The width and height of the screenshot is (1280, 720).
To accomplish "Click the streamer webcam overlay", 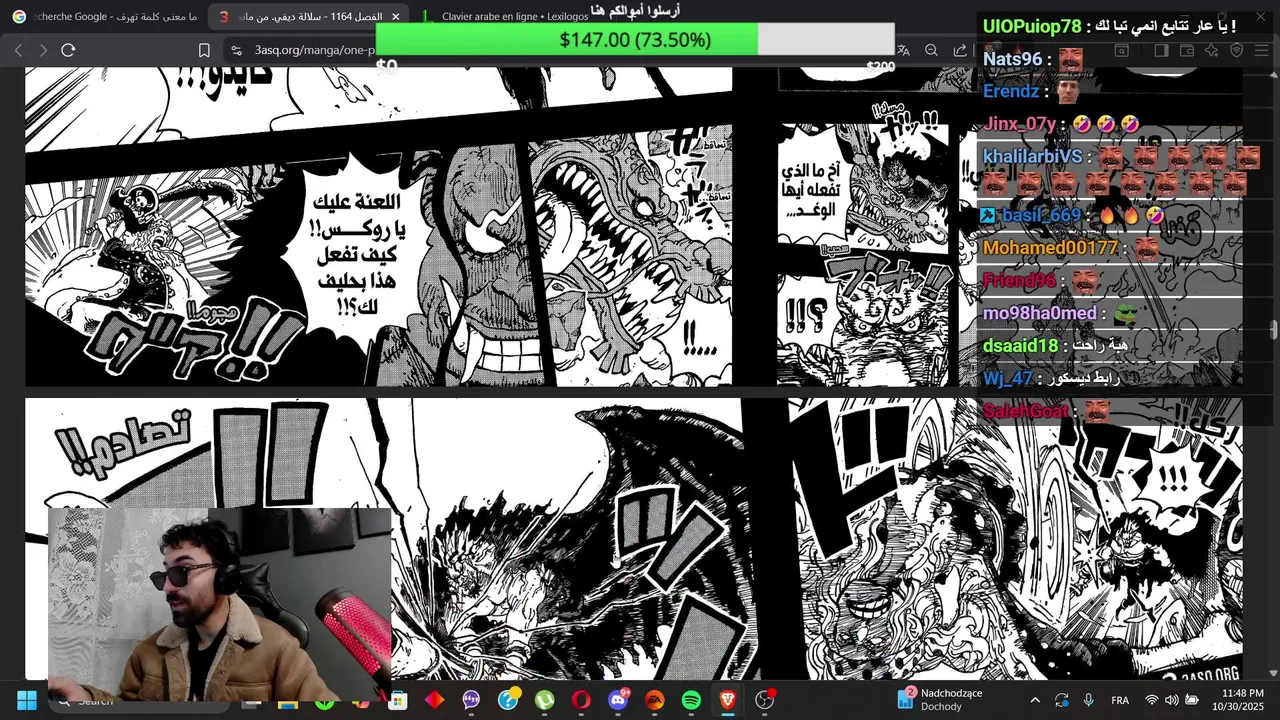I will point(219,603).
